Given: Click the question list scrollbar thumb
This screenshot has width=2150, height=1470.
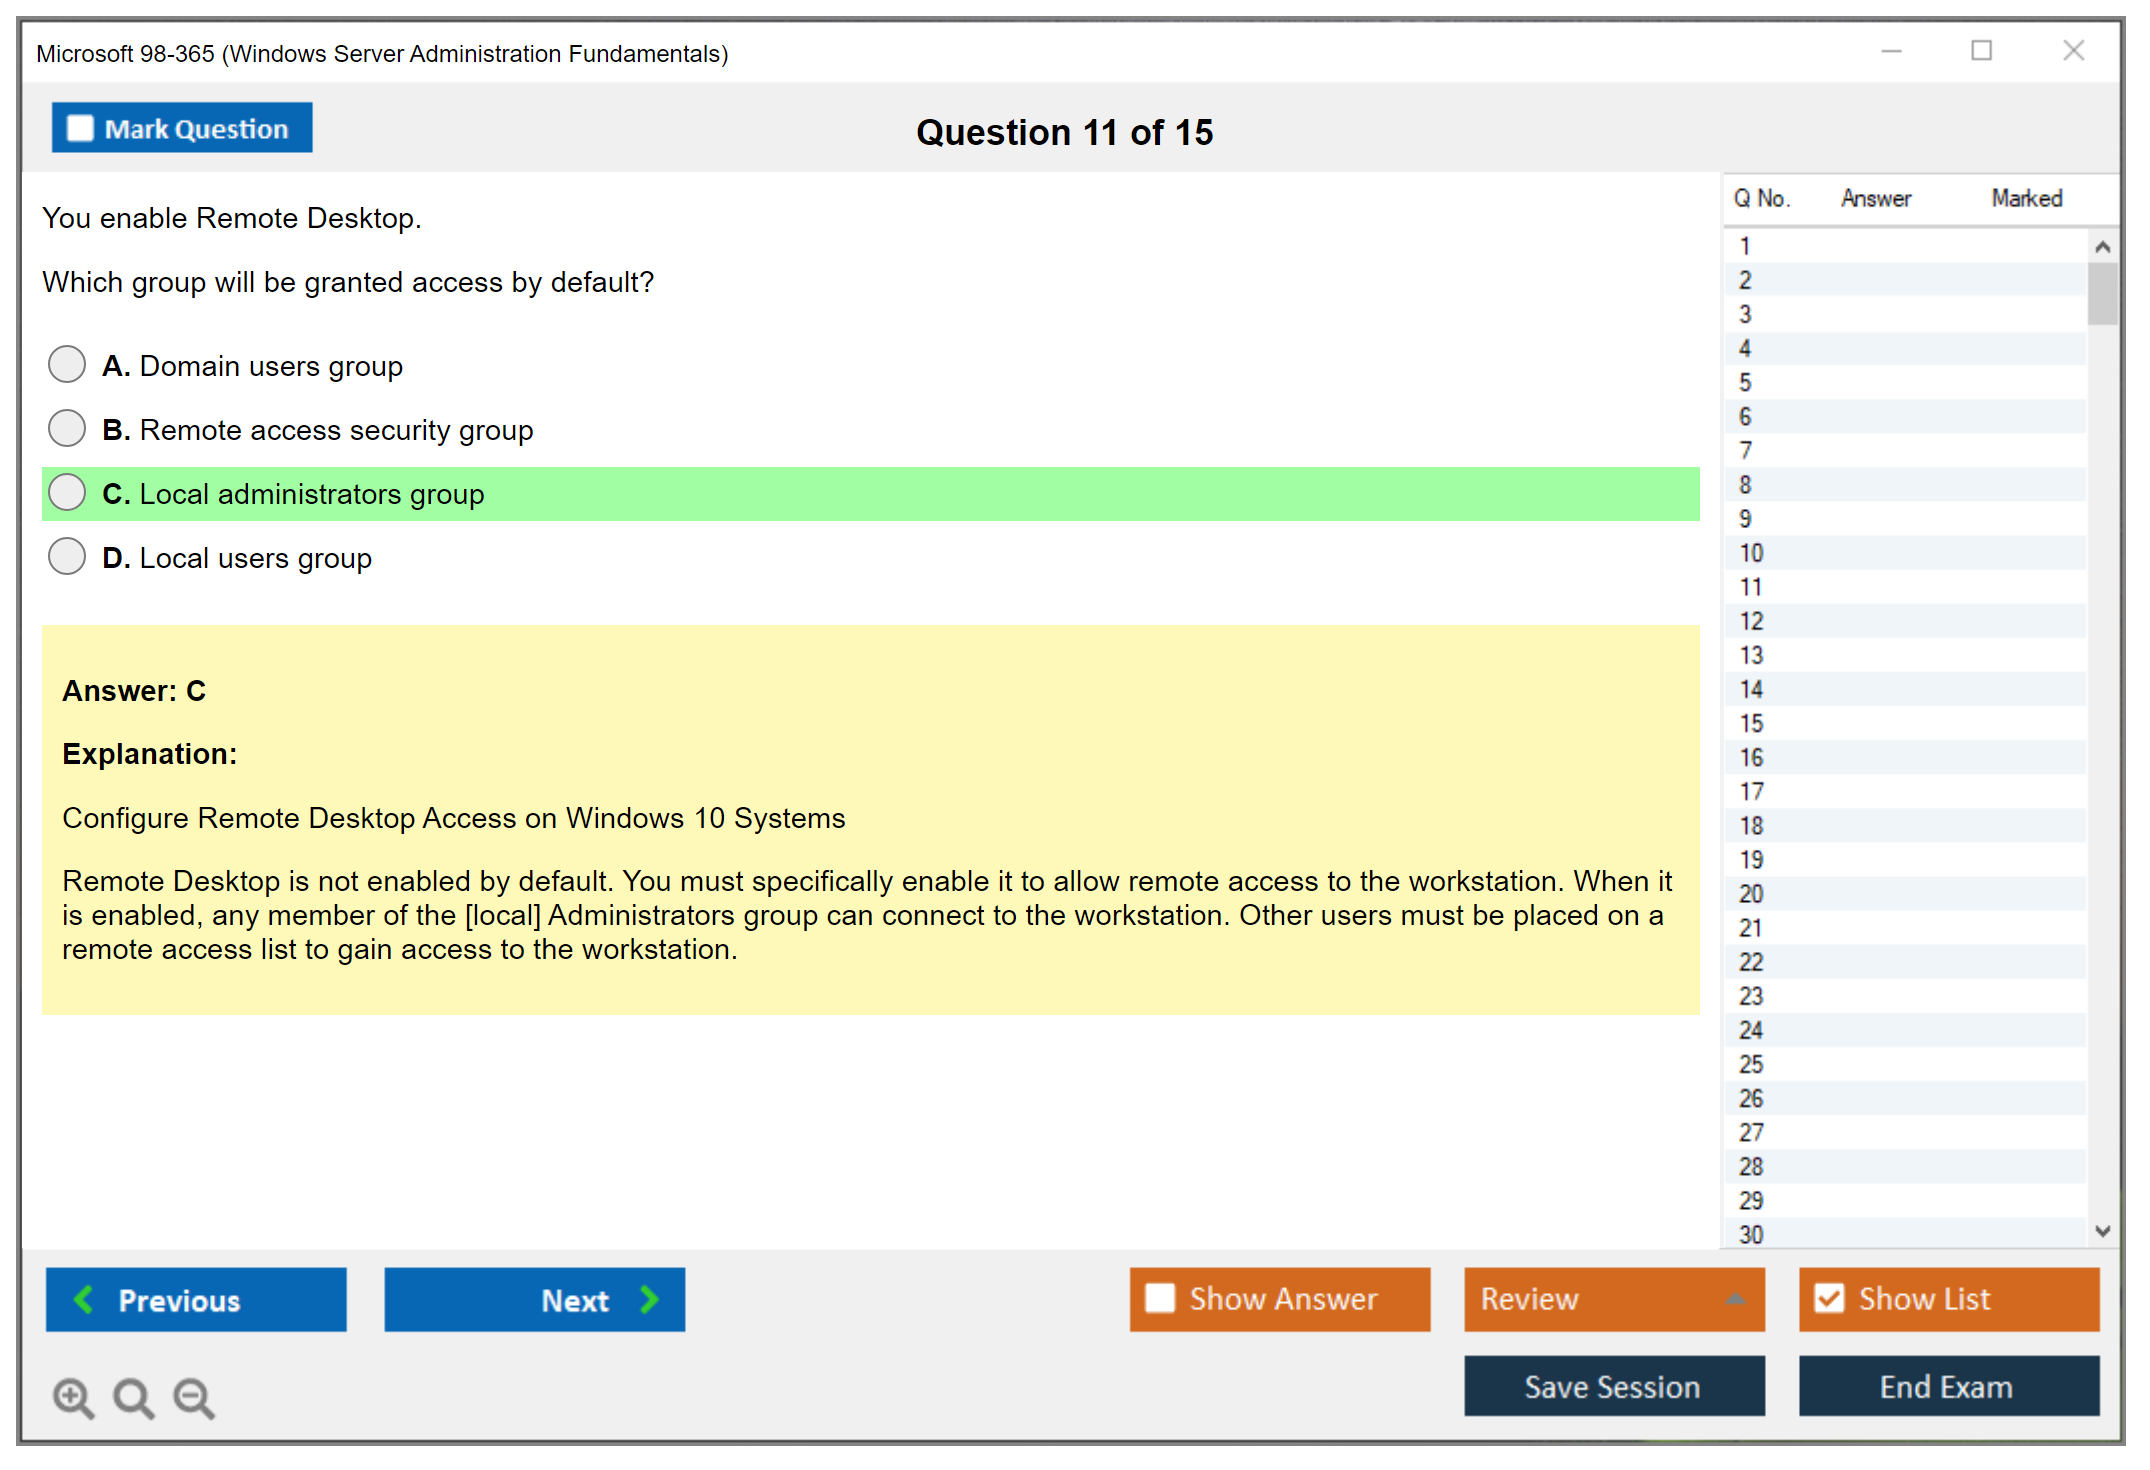Looking at the screenshot, I should (x=2102, y=294).
